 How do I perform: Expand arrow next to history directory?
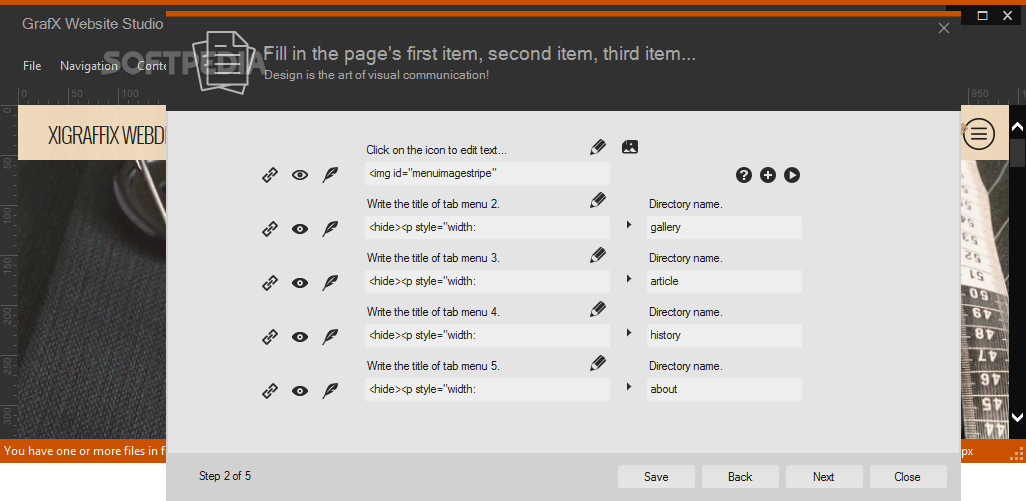629,332
